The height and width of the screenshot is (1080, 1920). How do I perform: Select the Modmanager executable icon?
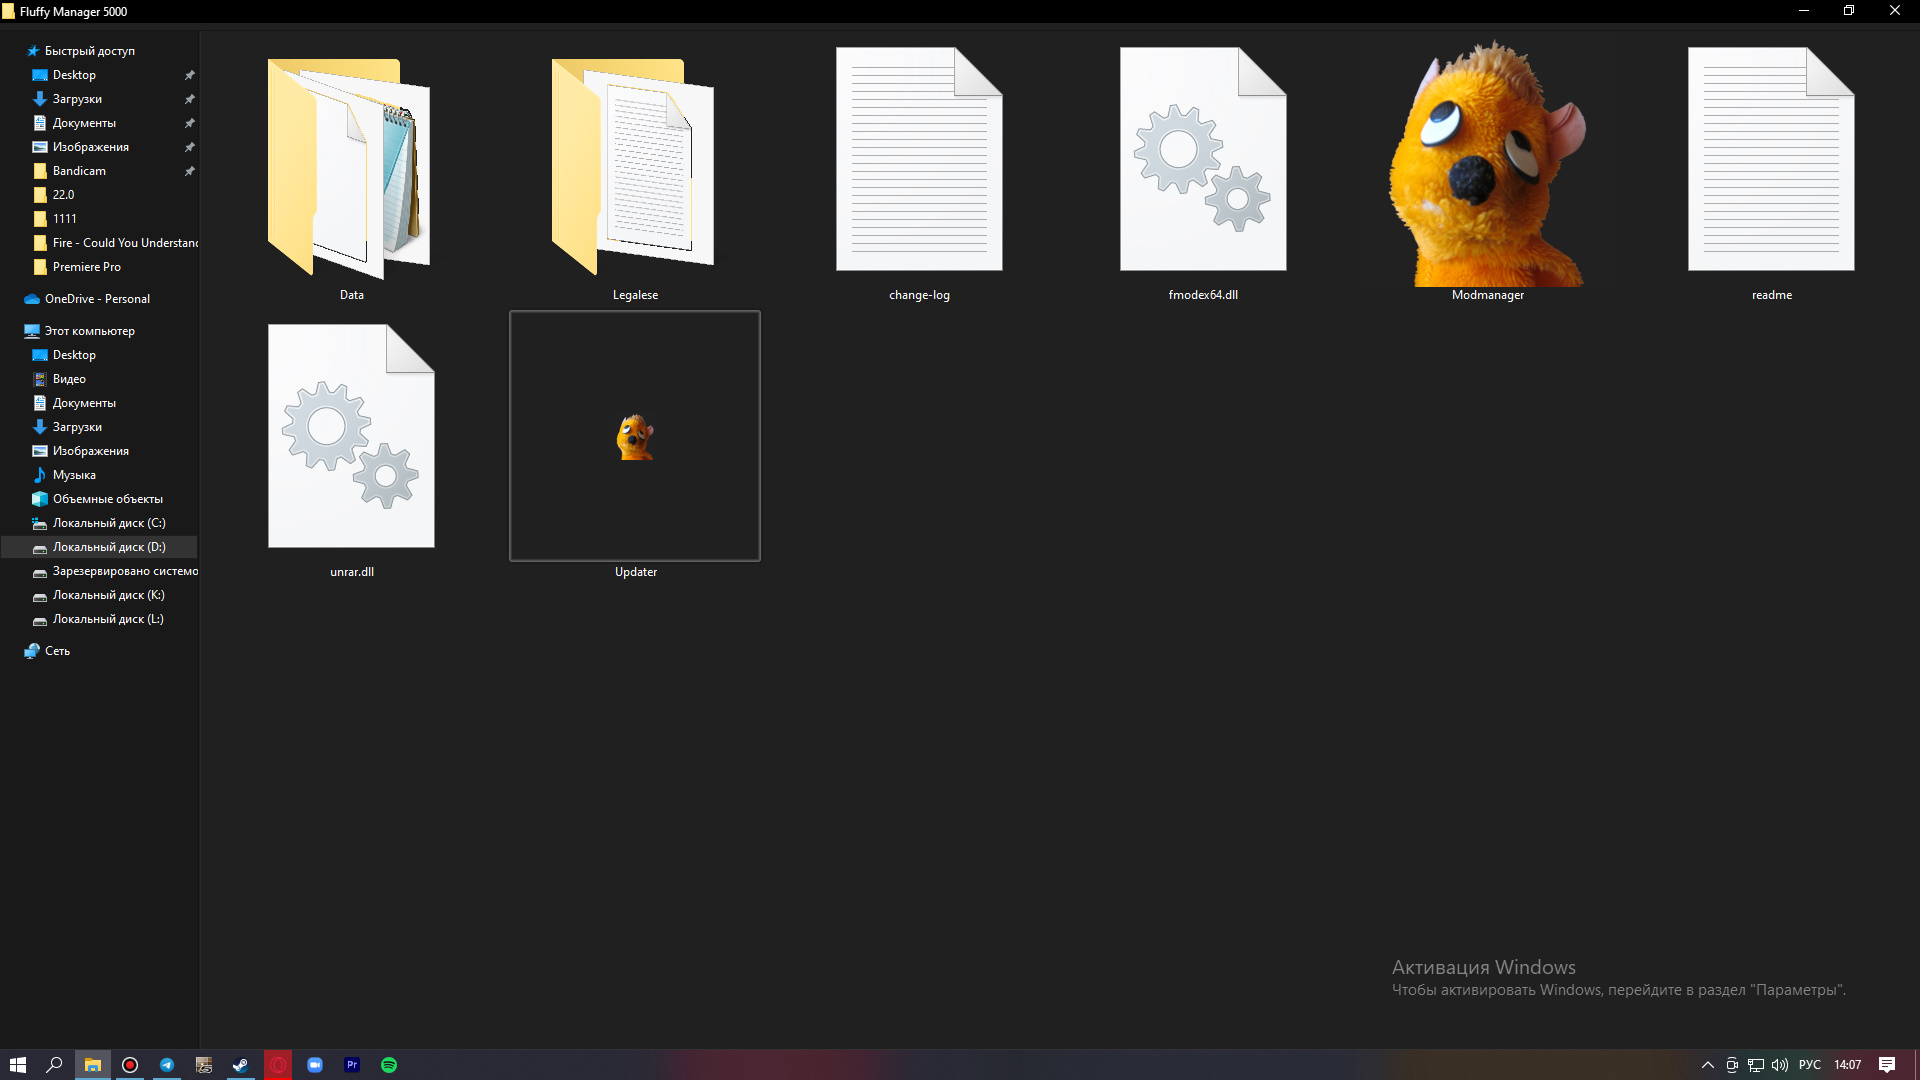pyautogui.click(x=1487, y=167)
